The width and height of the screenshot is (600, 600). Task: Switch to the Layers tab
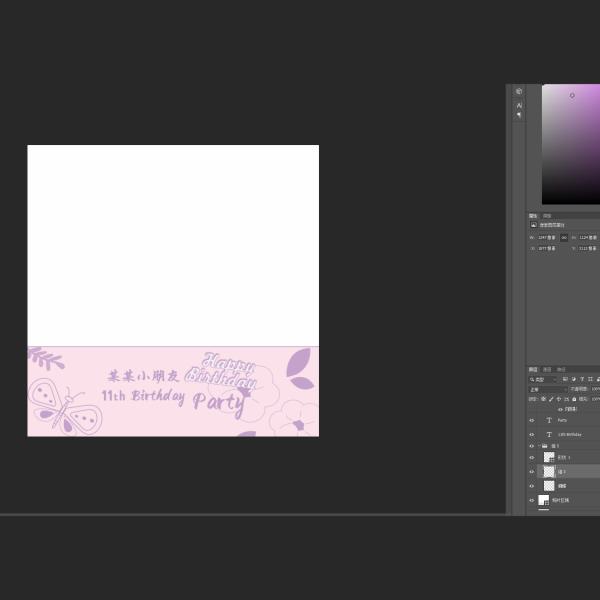coord(533,369)
